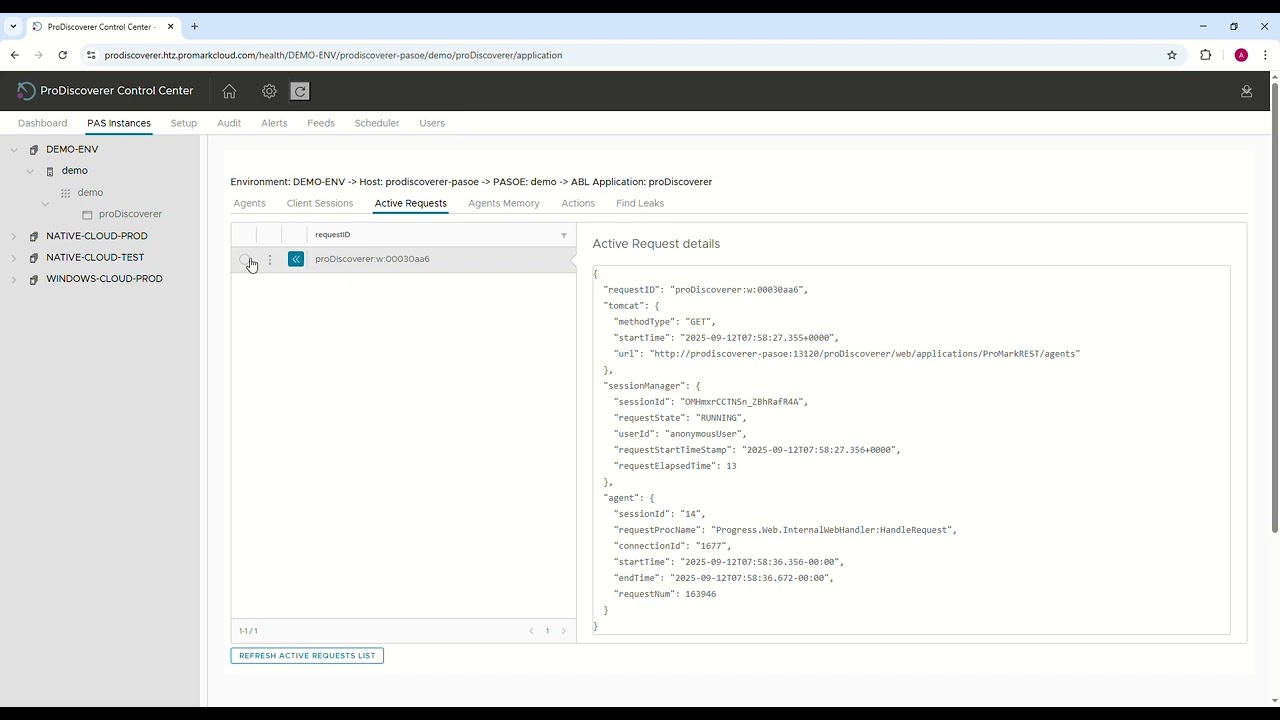This screenshot has height=720, width=1280.
Task: Click the "requestState": "RUNNING" line
Action: coord(679,418)
